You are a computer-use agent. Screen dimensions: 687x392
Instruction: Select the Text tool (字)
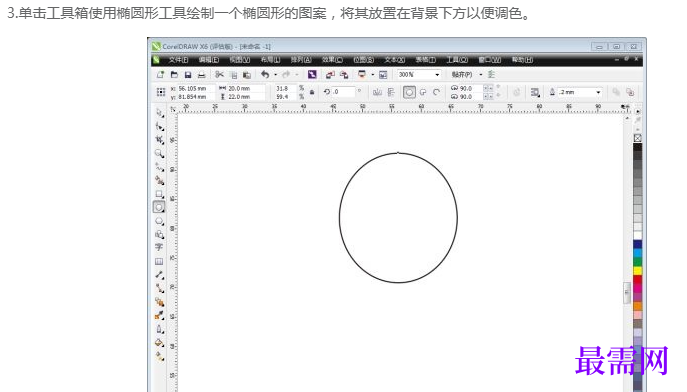159,247
